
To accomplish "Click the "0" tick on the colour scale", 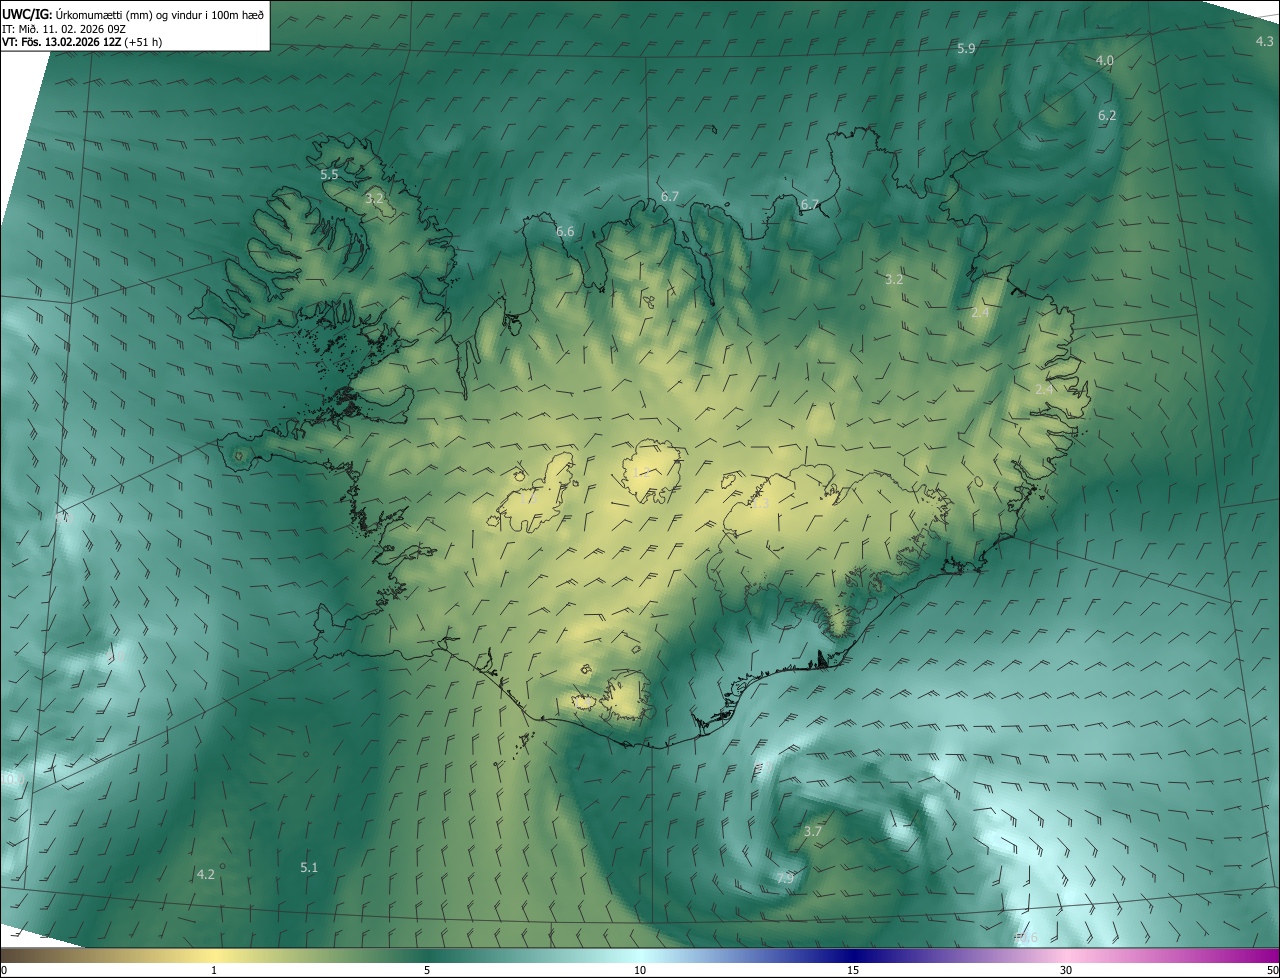I will (x=4, y=970).
